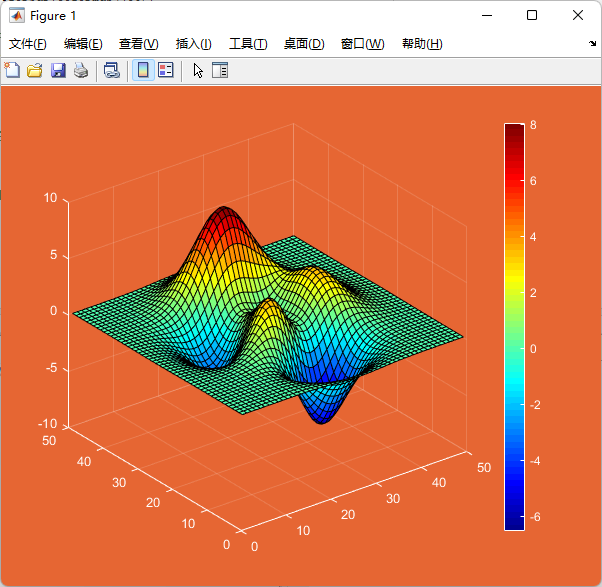Open the 文件(F) menu
602x587 pixels.
tap(28, 44)
